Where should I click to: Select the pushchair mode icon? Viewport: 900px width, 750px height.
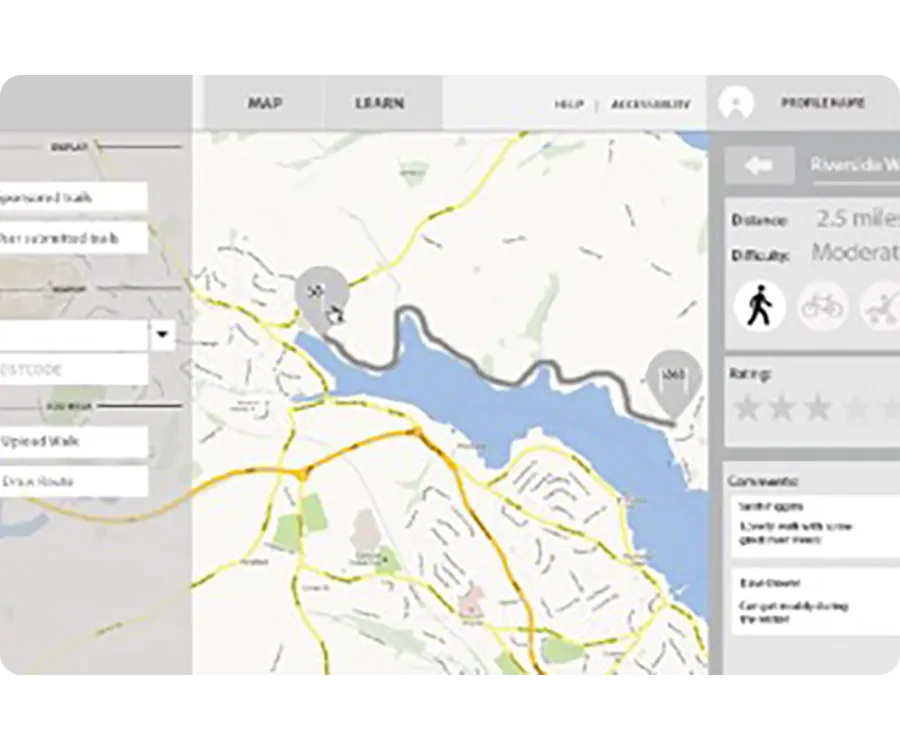[882, 305]
